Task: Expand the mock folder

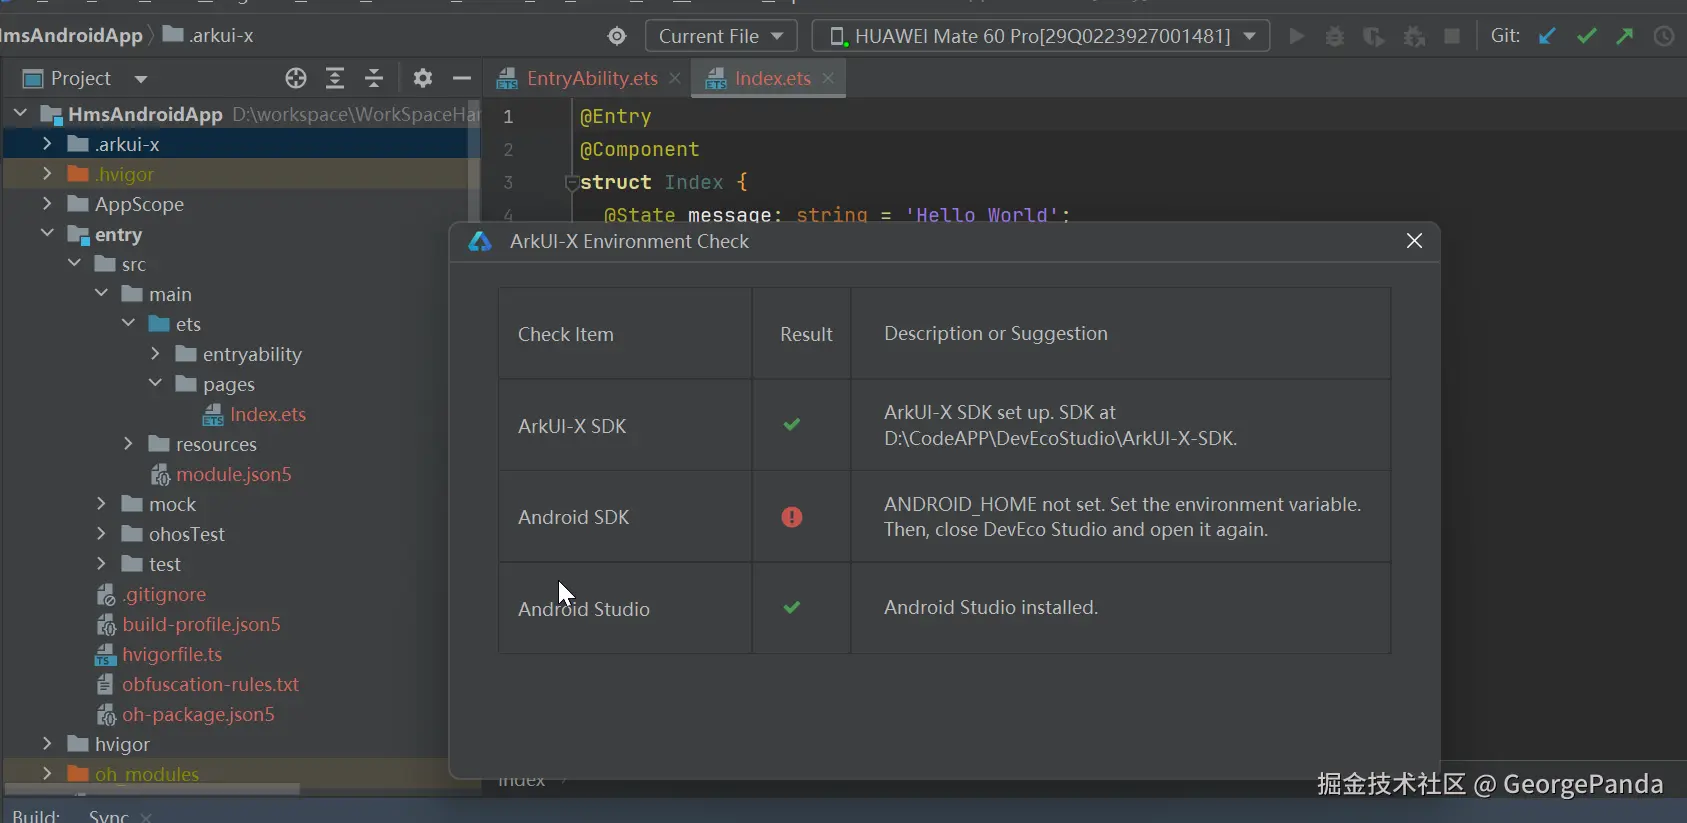Action: 101,504
